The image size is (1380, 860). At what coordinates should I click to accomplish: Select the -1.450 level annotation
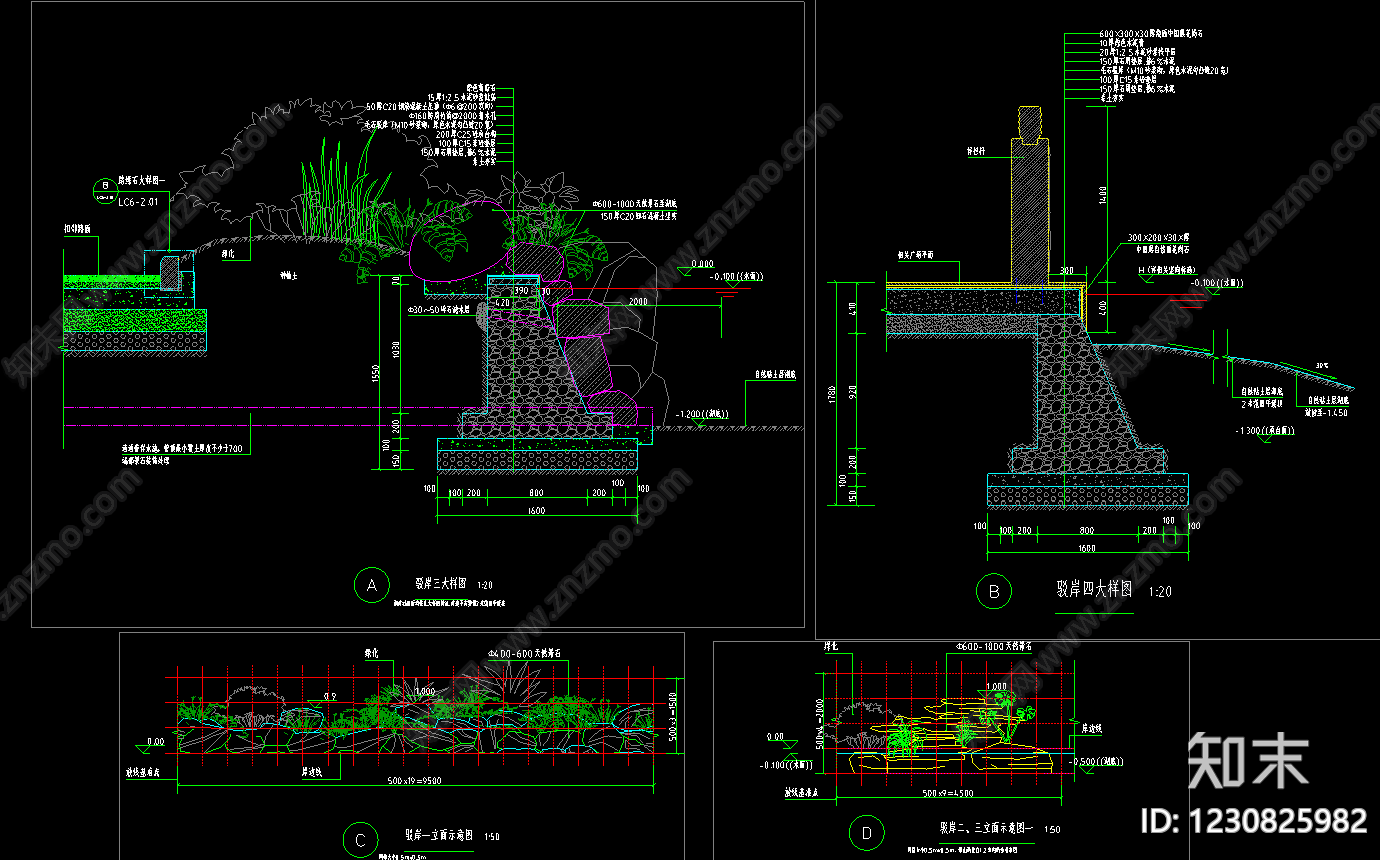click(1326, 412)
